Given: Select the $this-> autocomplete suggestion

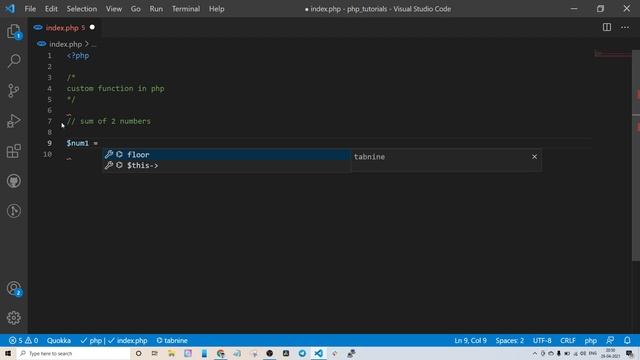Looking at the screenshot, I should click(227, 165).
